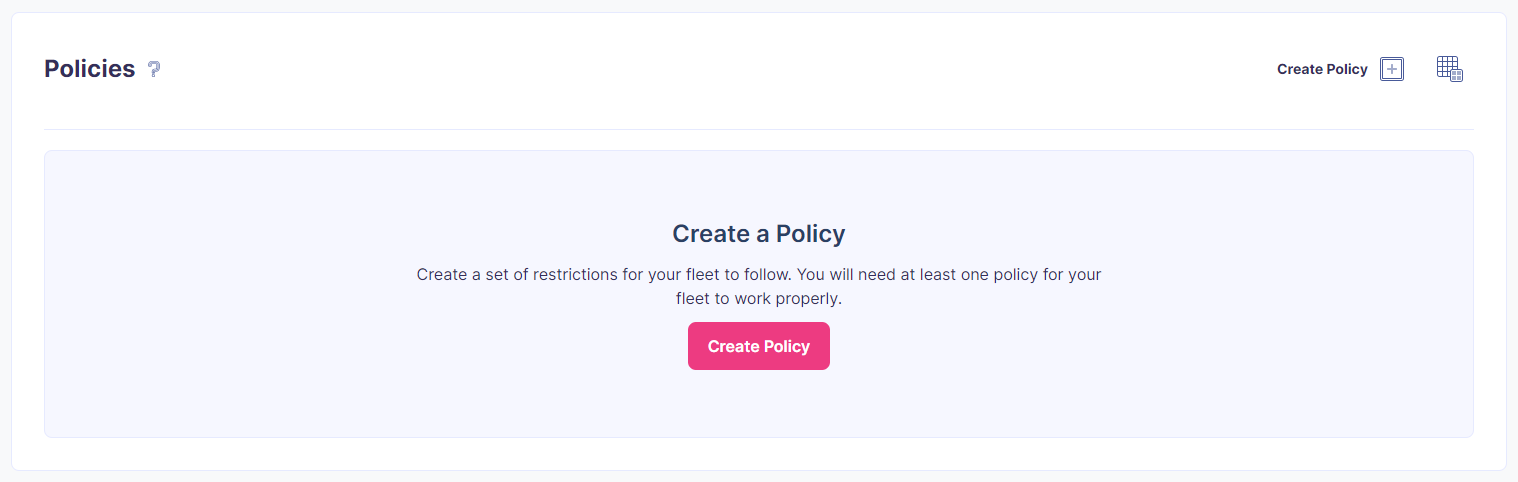Viewport: 1518px width, 482px height.
Task: Choose the grid-with-tiles icon in the header
Action: coord(1449,69)
